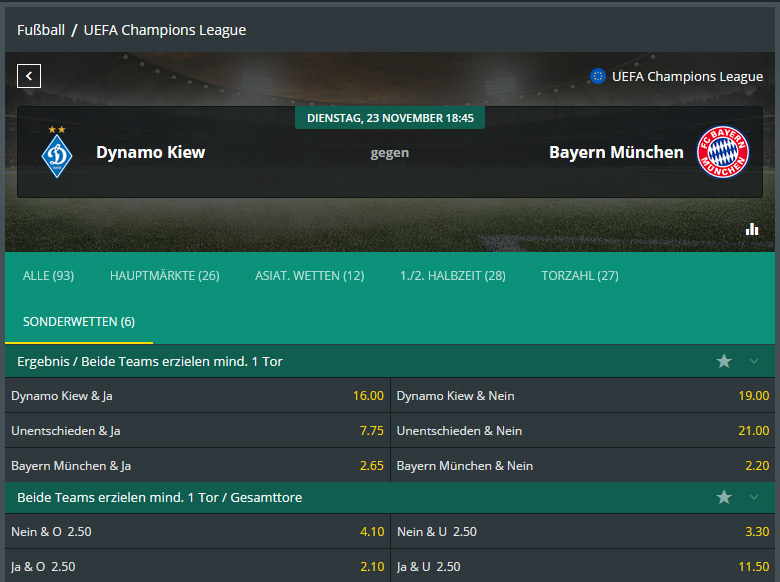Image resolution: width=780 pixels, height=582 pixels.
Task: Pick Bayern München & Ja at 2.65
Action: pos(197,465)
